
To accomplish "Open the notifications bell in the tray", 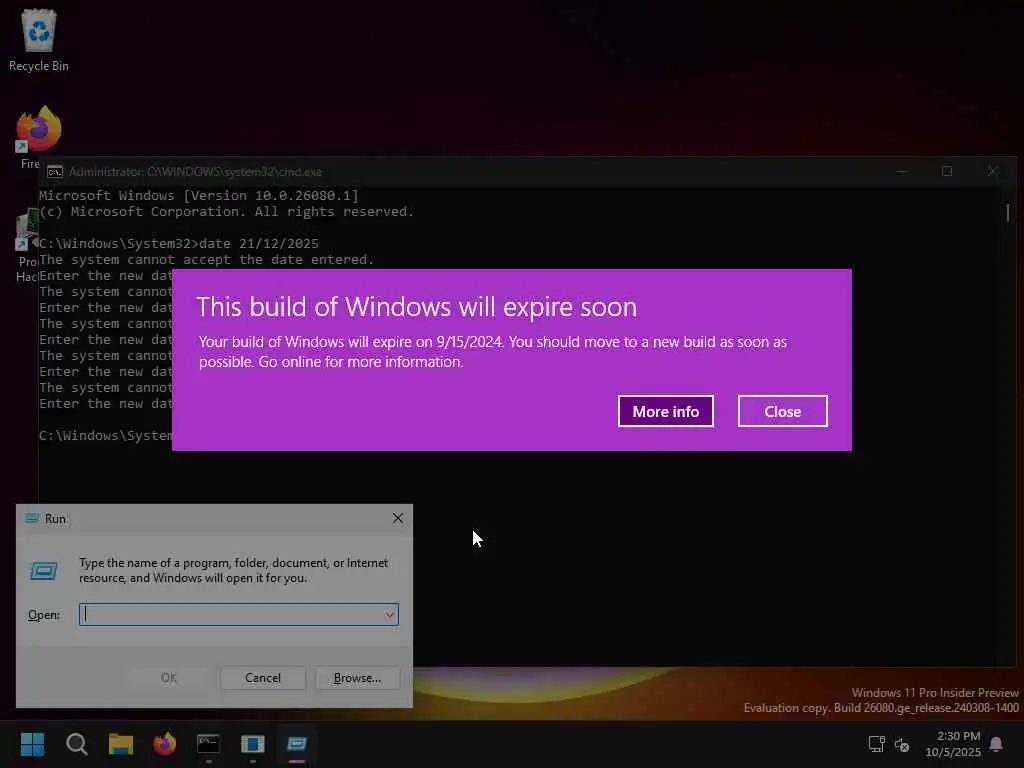I will click(996, 744).
